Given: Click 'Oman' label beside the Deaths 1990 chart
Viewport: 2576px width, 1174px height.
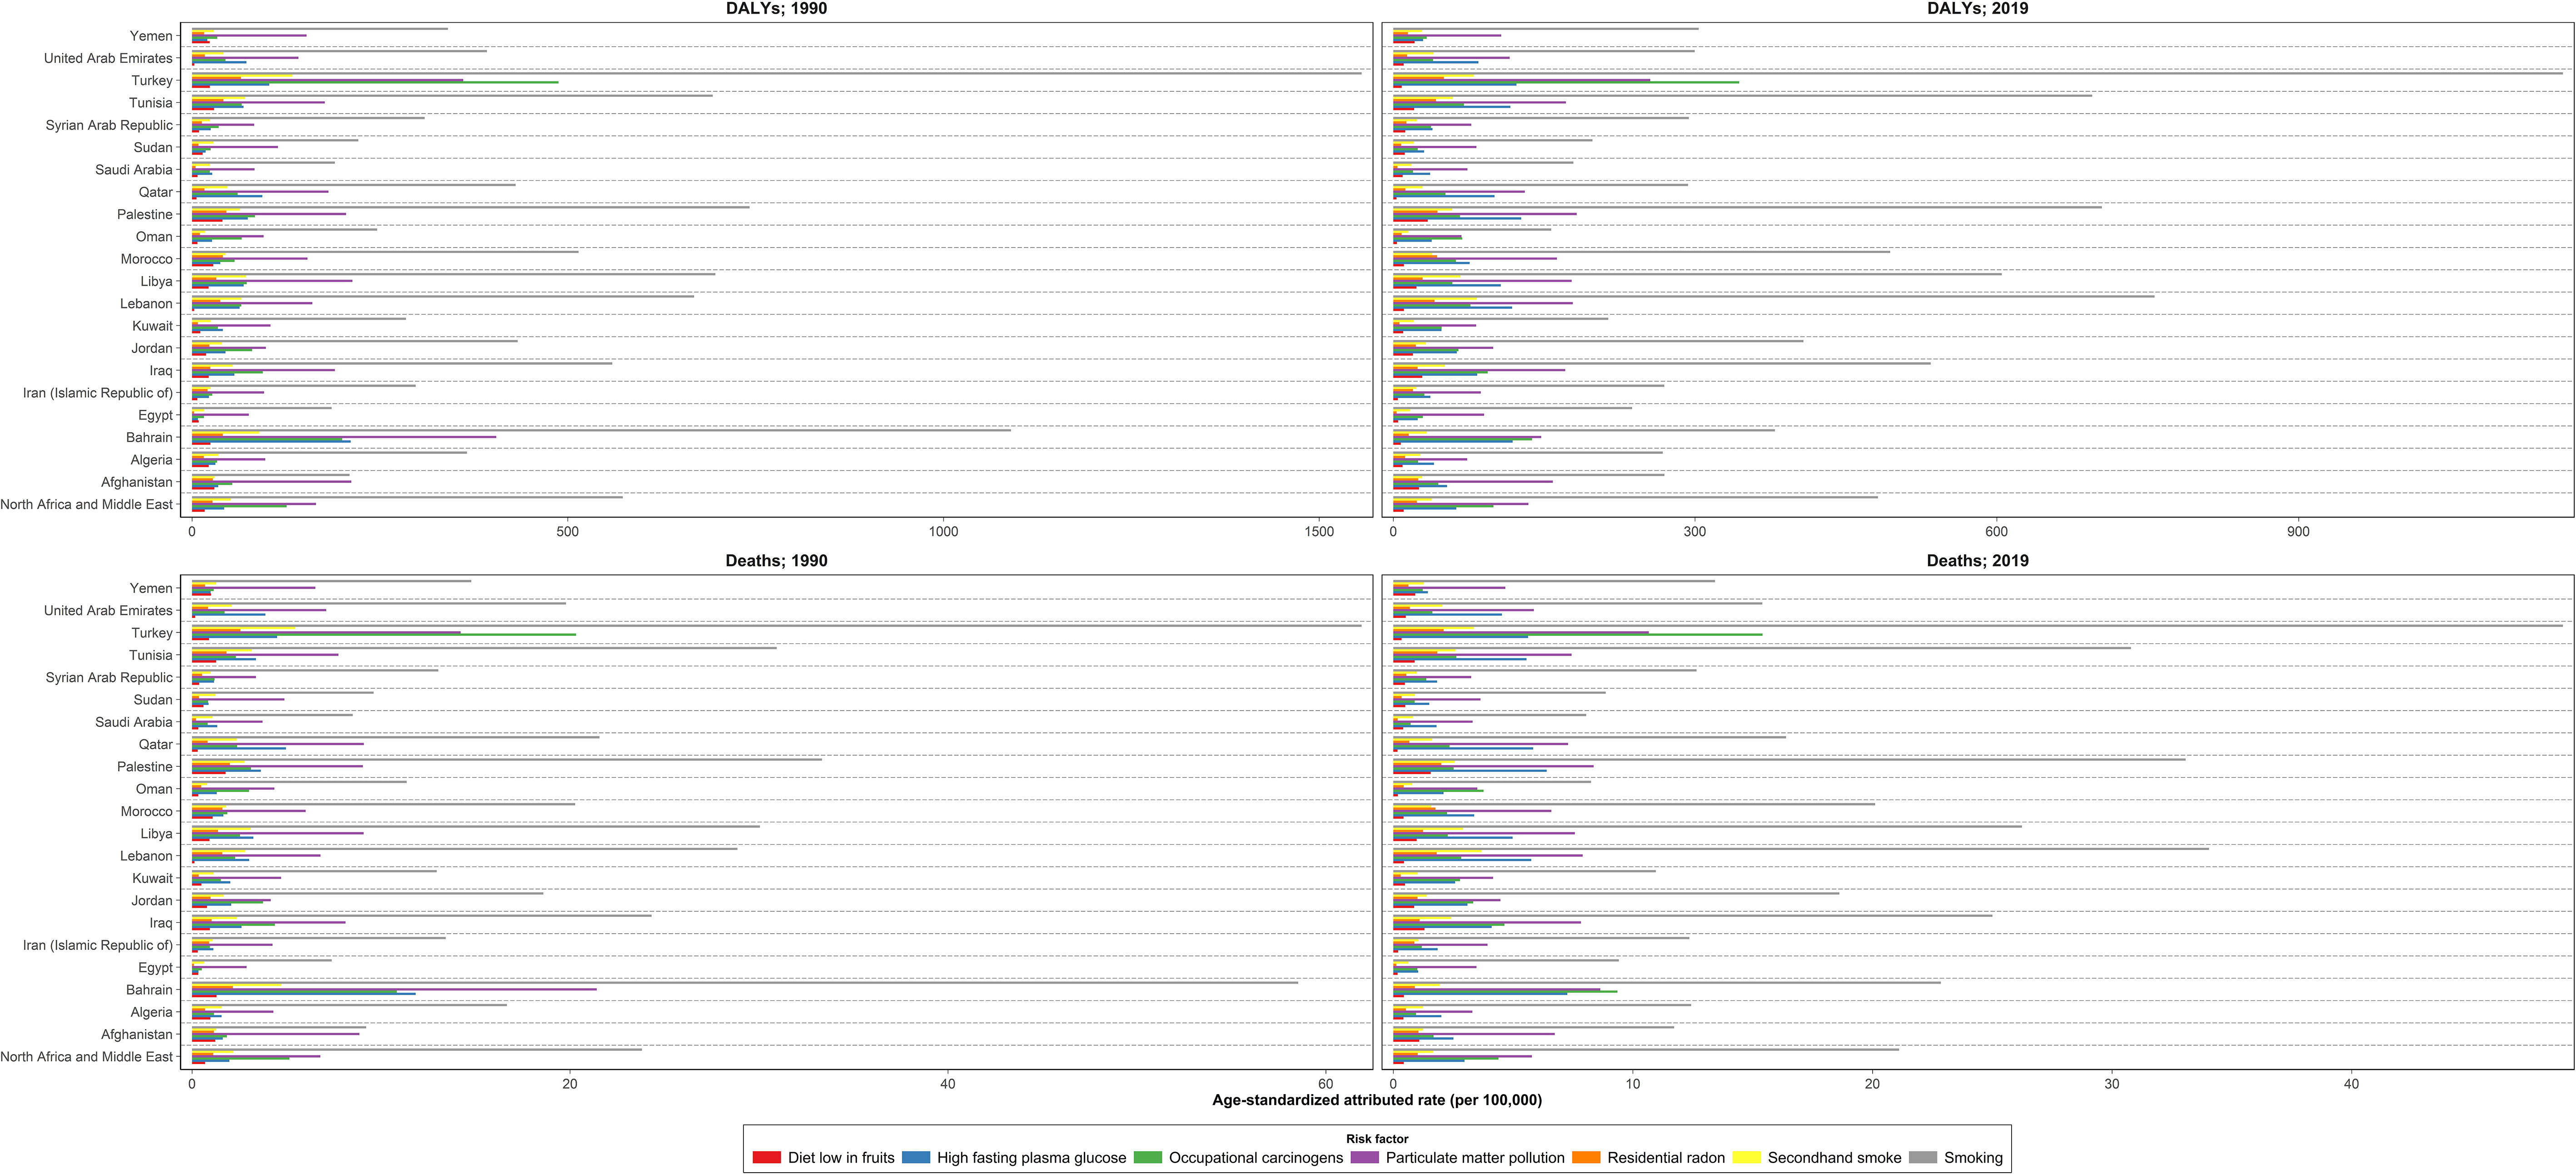Looking at the screenshot, I should (154, 789).
